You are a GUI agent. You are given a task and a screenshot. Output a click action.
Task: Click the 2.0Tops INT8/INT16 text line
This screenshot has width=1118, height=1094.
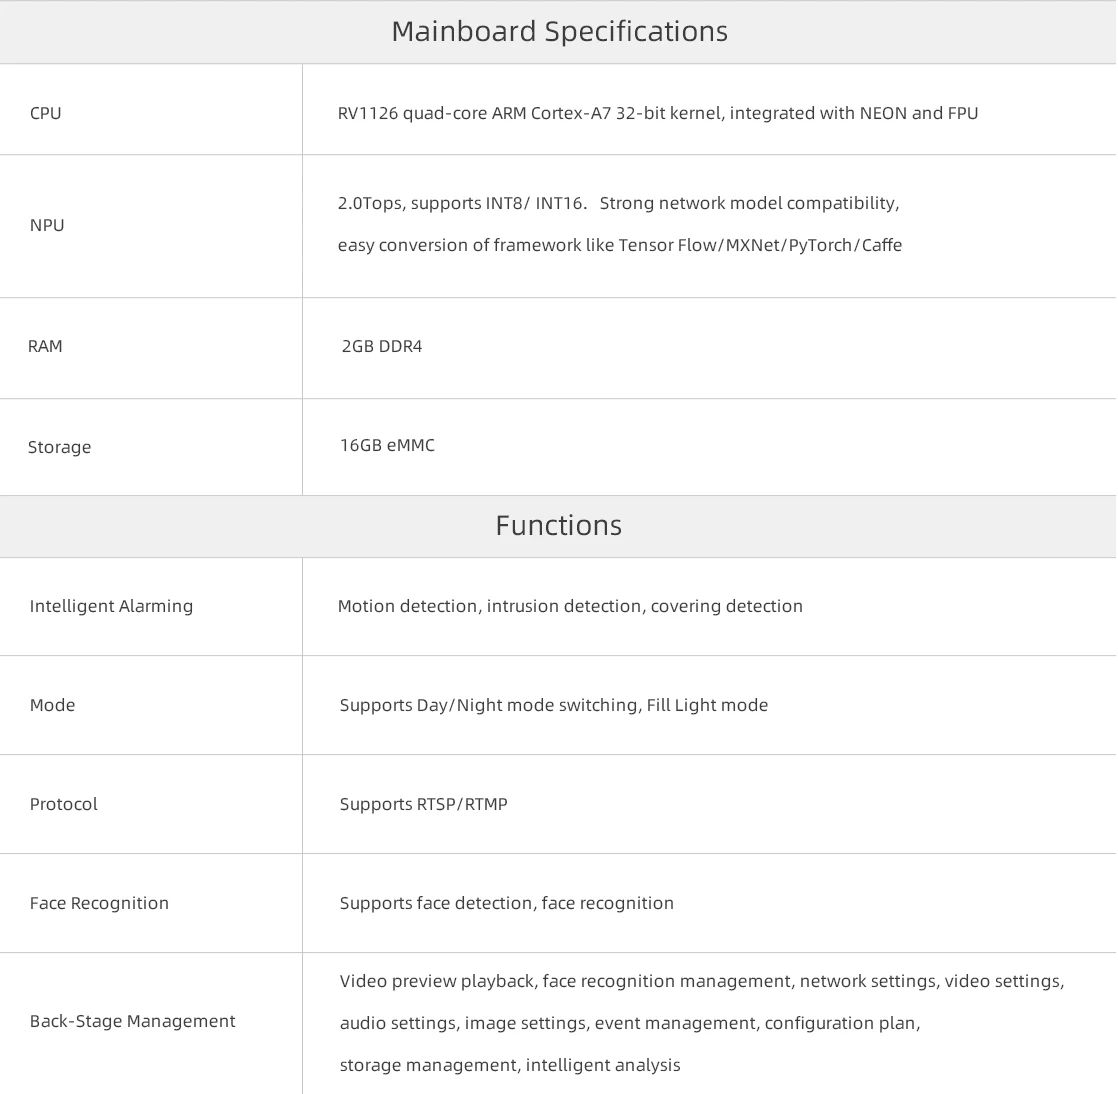click(618, 203)
